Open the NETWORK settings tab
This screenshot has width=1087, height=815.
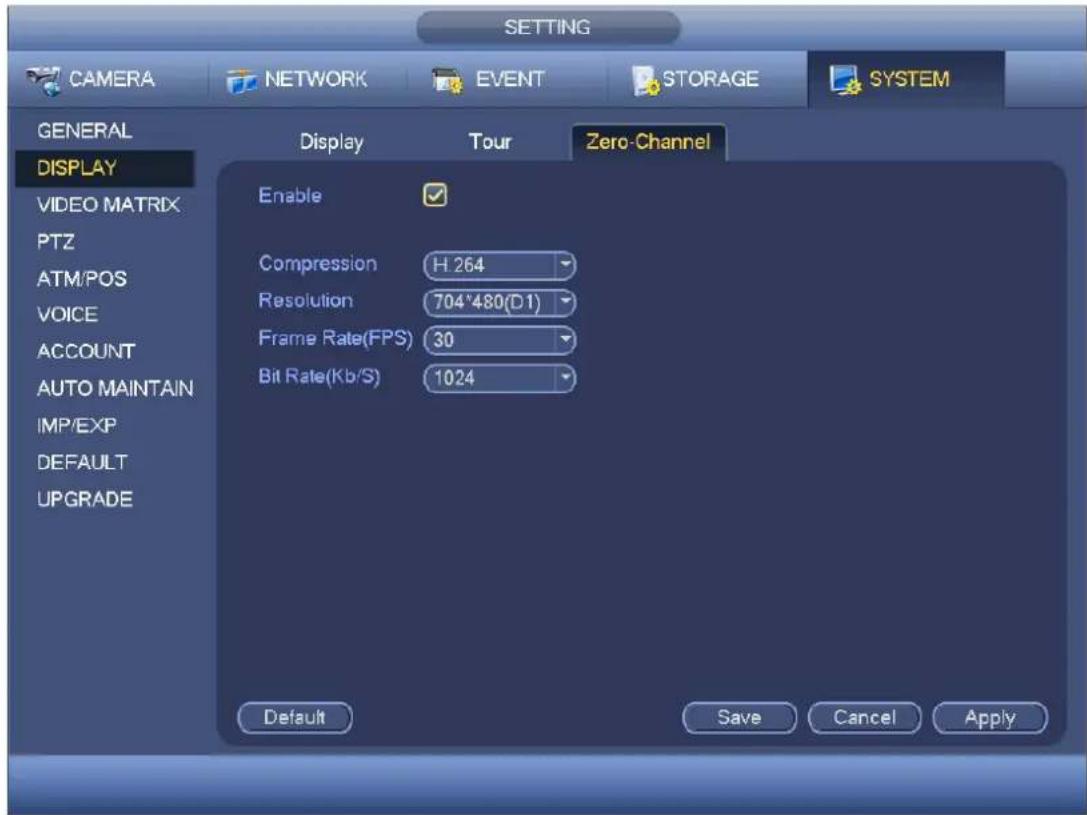[x=306, y=79]
